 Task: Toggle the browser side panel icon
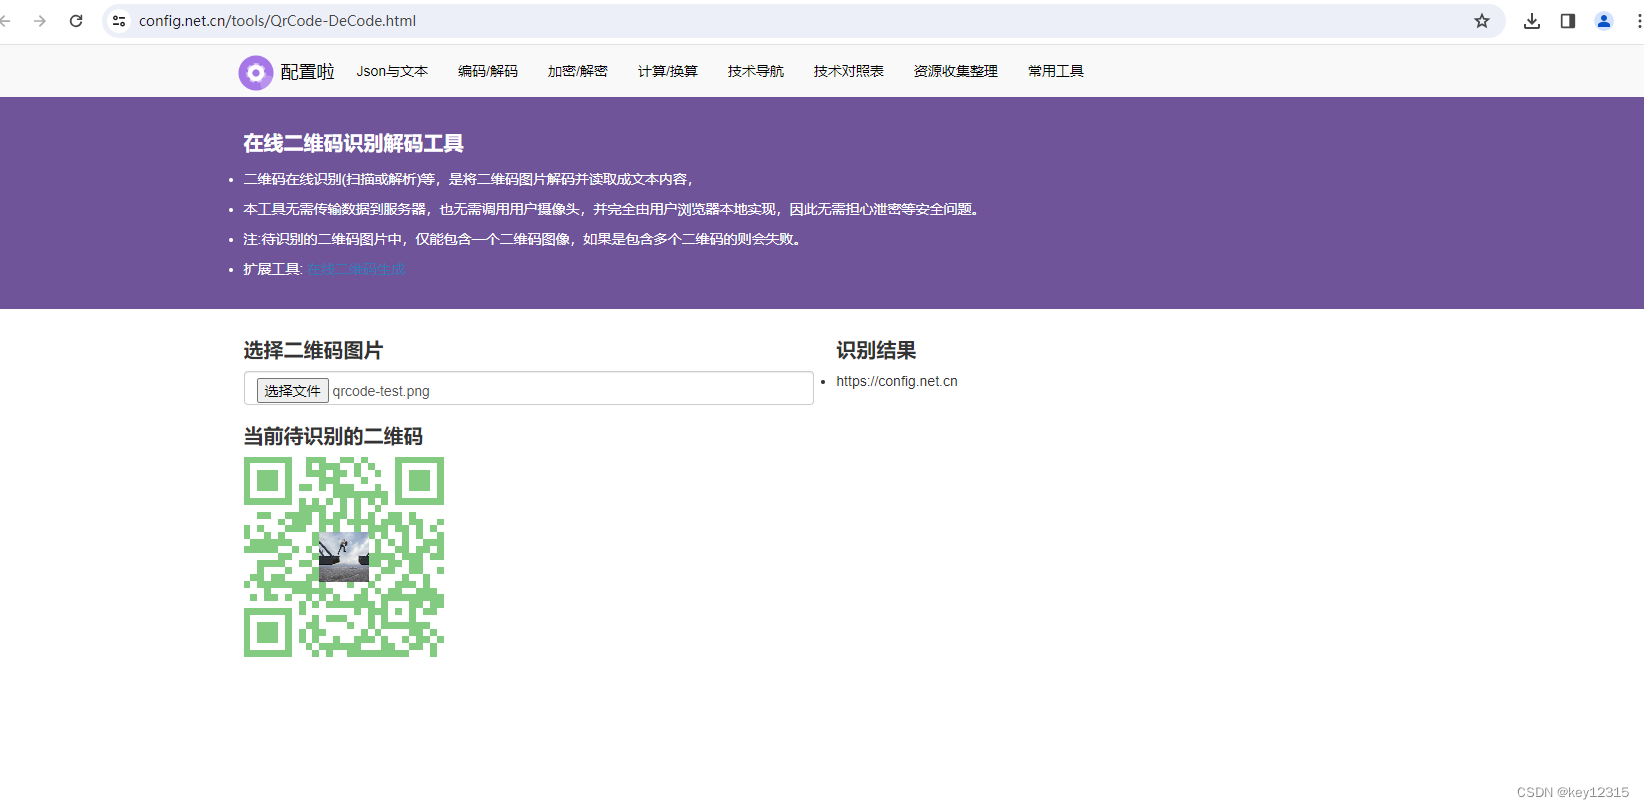tap(1568, 21)
